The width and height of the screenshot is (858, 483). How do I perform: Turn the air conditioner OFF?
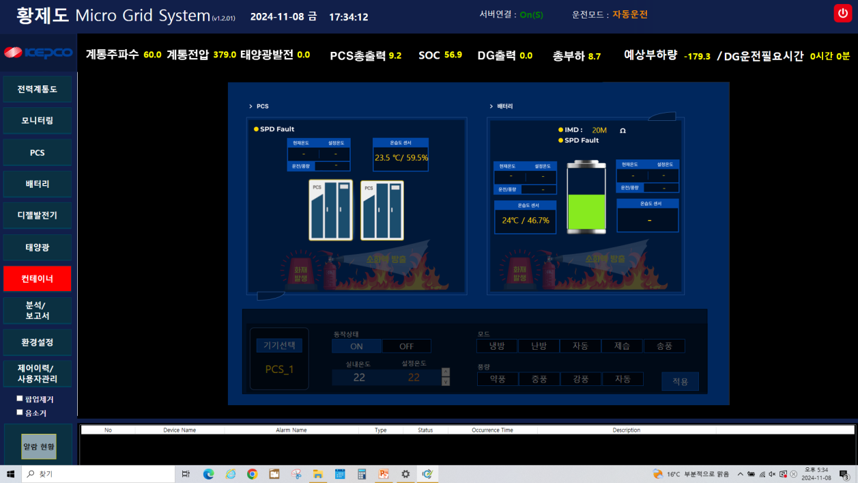(406, 346)
